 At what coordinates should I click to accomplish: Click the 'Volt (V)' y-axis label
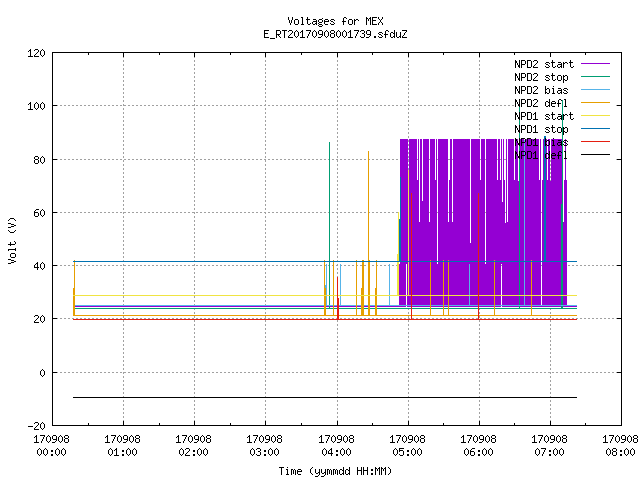[13, 241]
